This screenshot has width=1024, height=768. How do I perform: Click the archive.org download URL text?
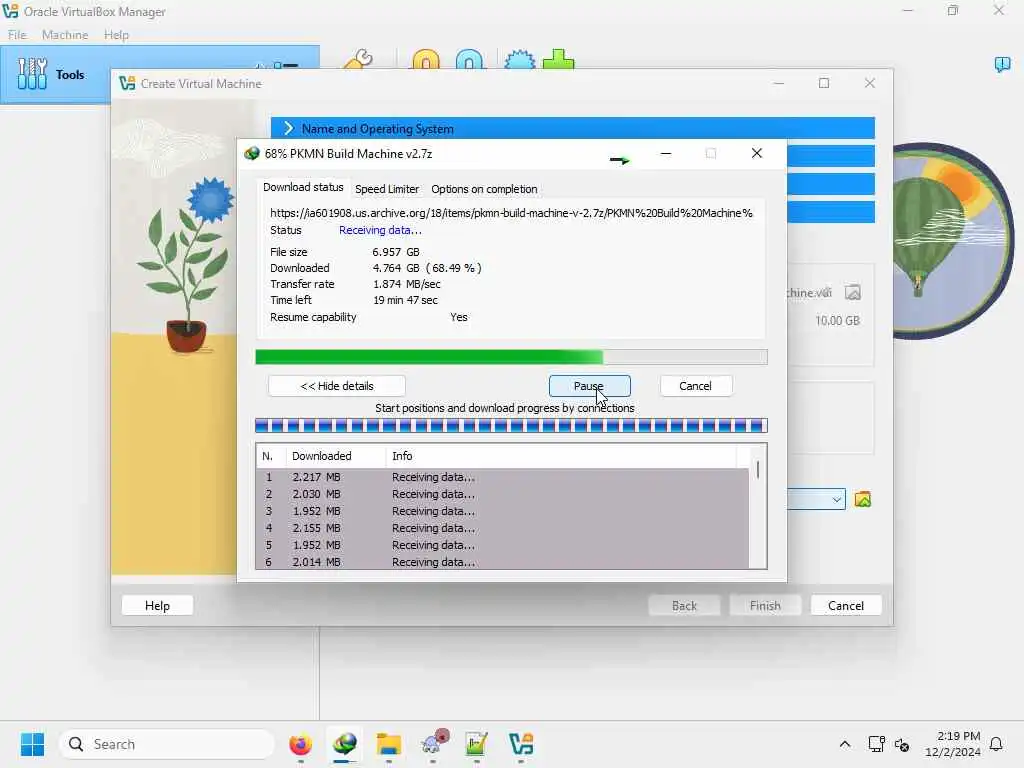click(511, 213)
